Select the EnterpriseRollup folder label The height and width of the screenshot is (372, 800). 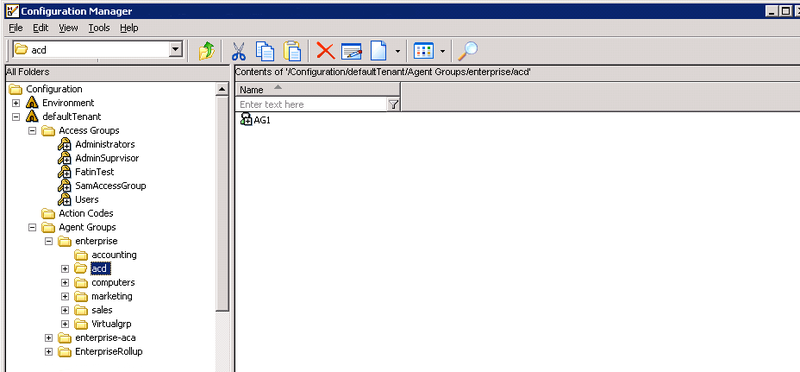coord(109,352)
